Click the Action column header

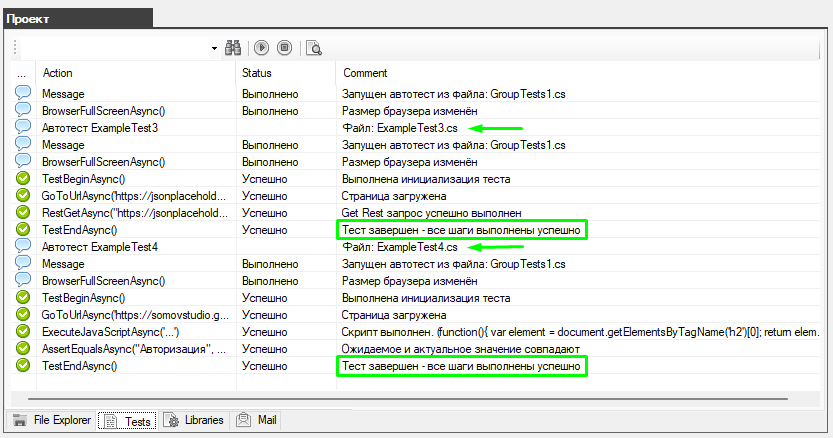[x=57, y=73]
